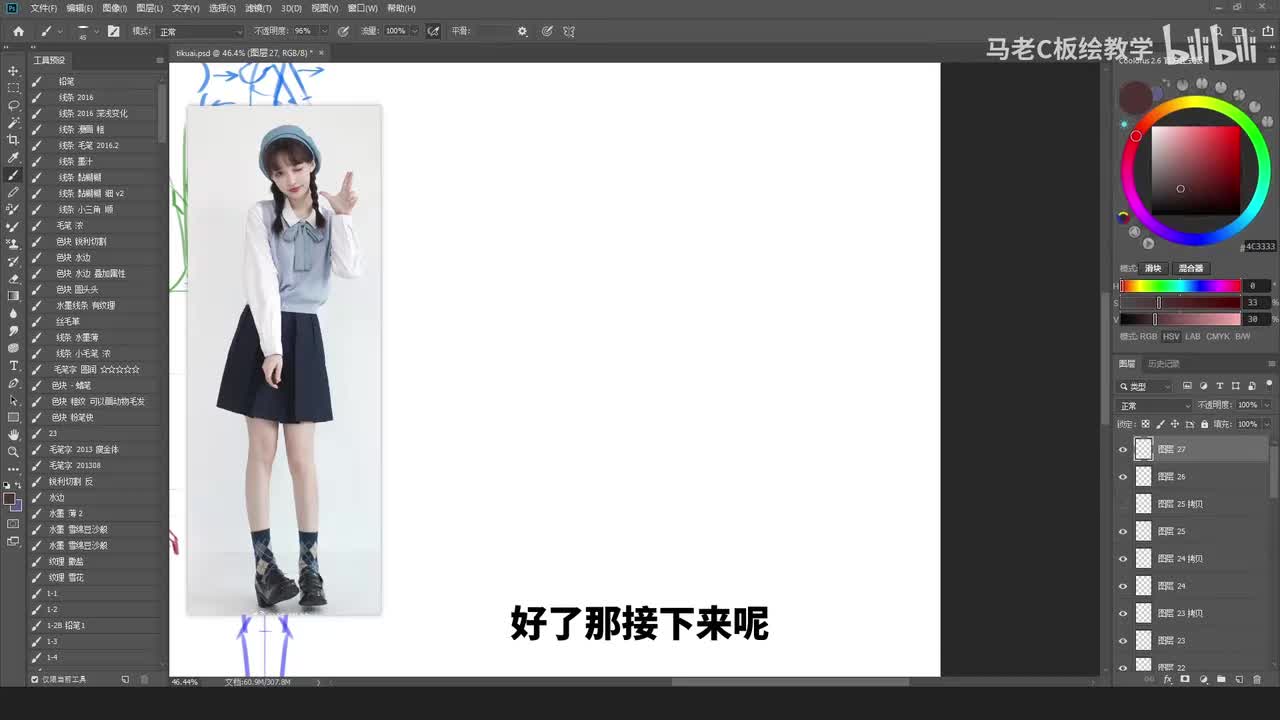
Task: Open the smoothing options gear
Action: pyautogui.click(x=522, y=31)
